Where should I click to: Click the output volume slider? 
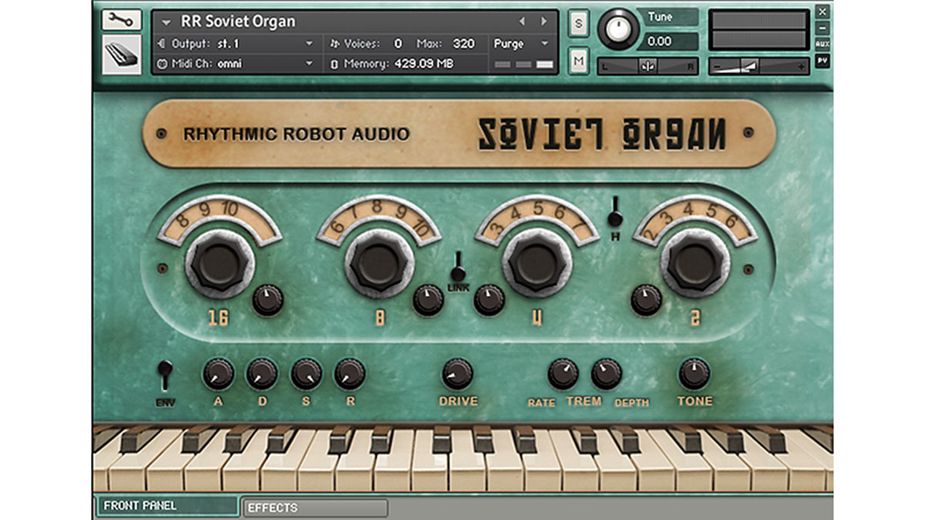click(x=759, y=66)
